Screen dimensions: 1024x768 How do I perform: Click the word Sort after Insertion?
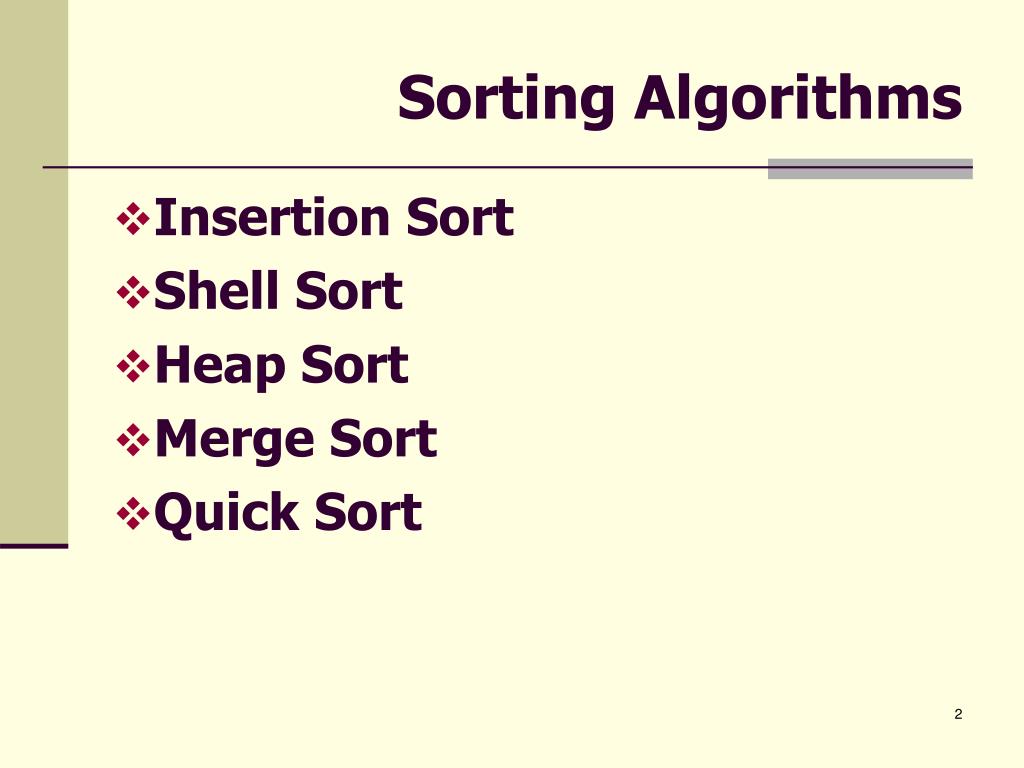[460, 217]
